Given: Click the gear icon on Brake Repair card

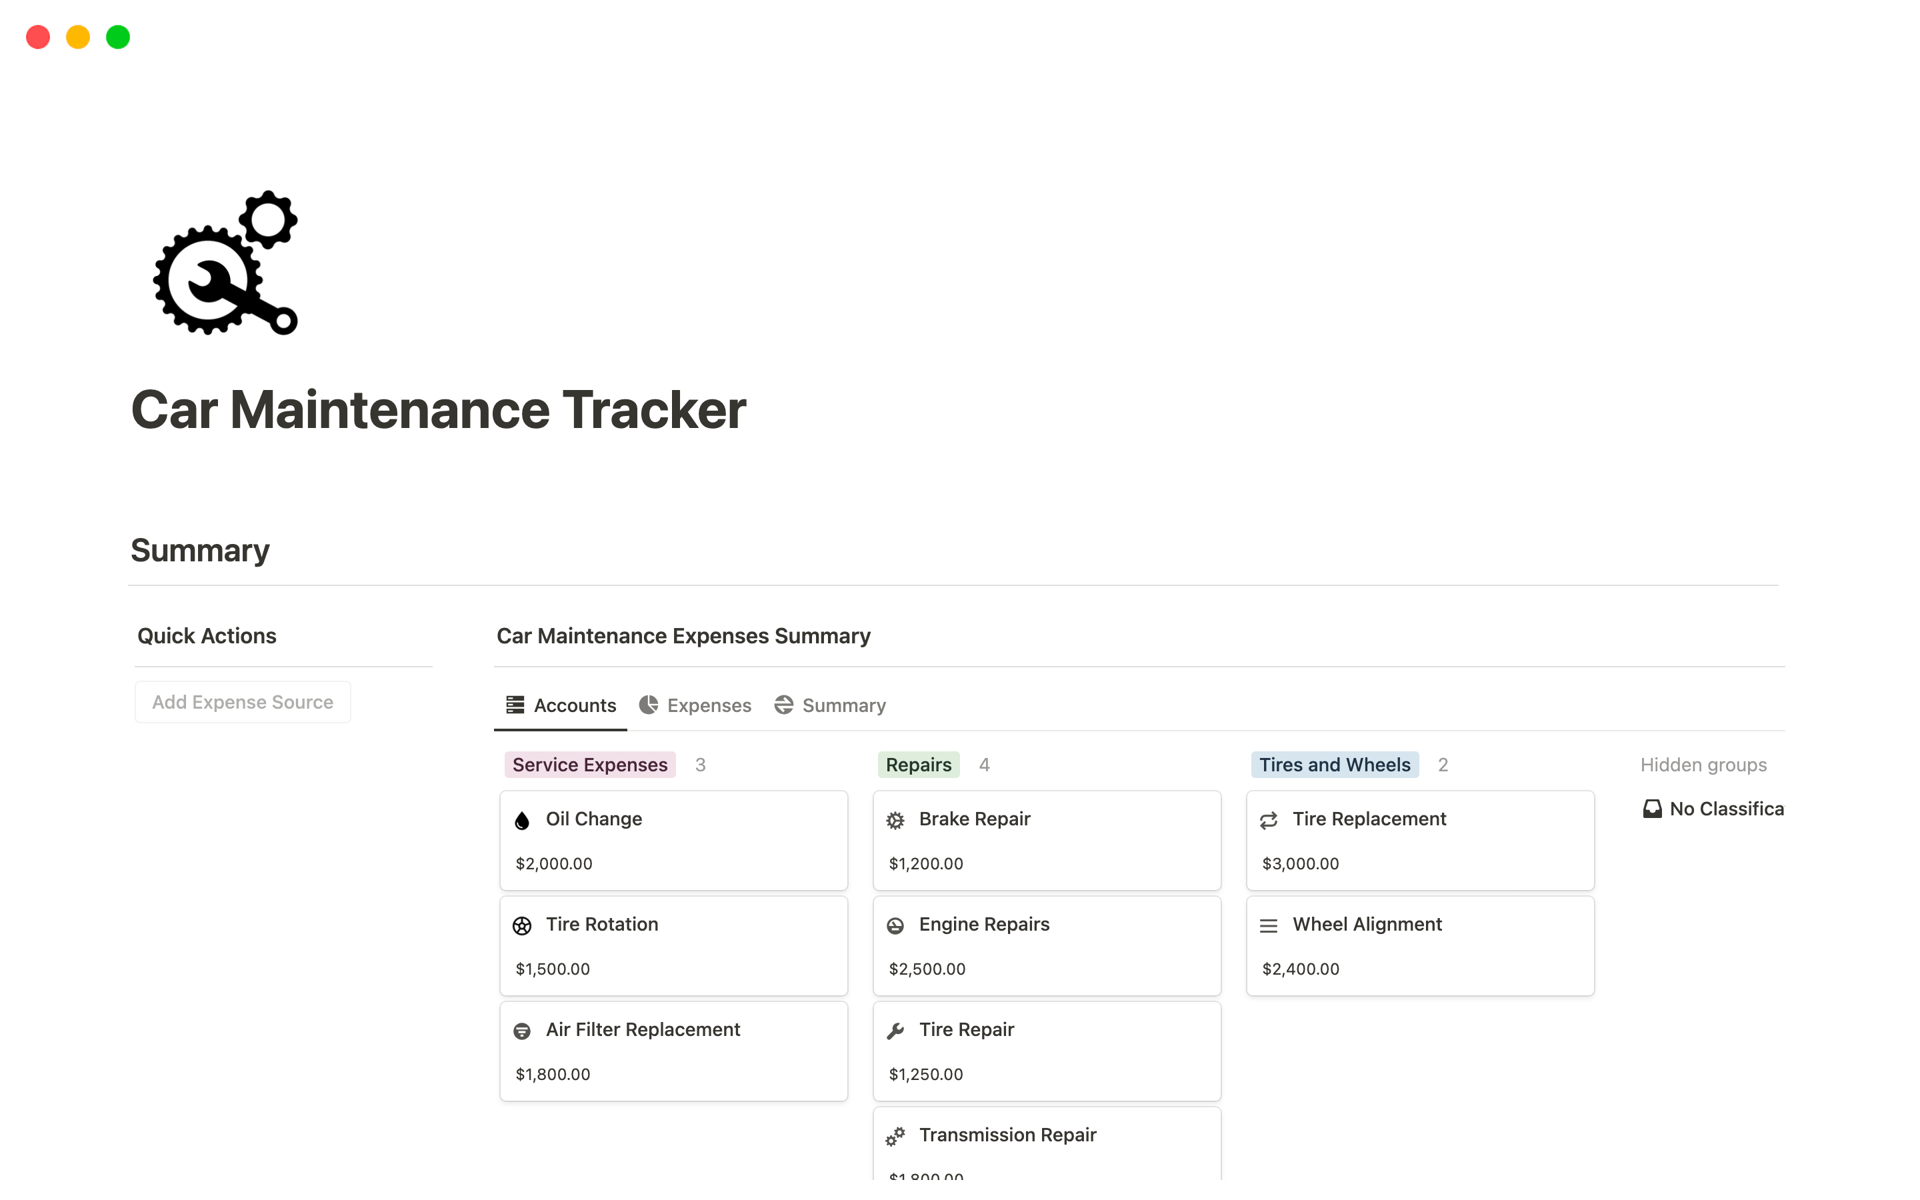Looking at the screenshot, I should (895, 819).
